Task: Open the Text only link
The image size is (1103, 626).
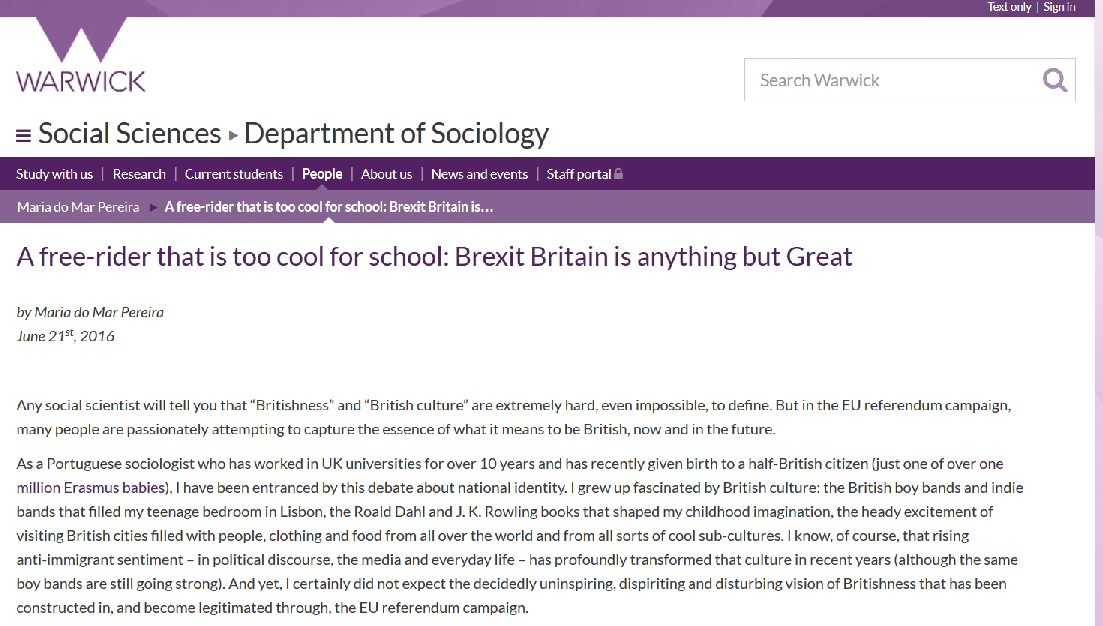Action: click(1009, 7)
